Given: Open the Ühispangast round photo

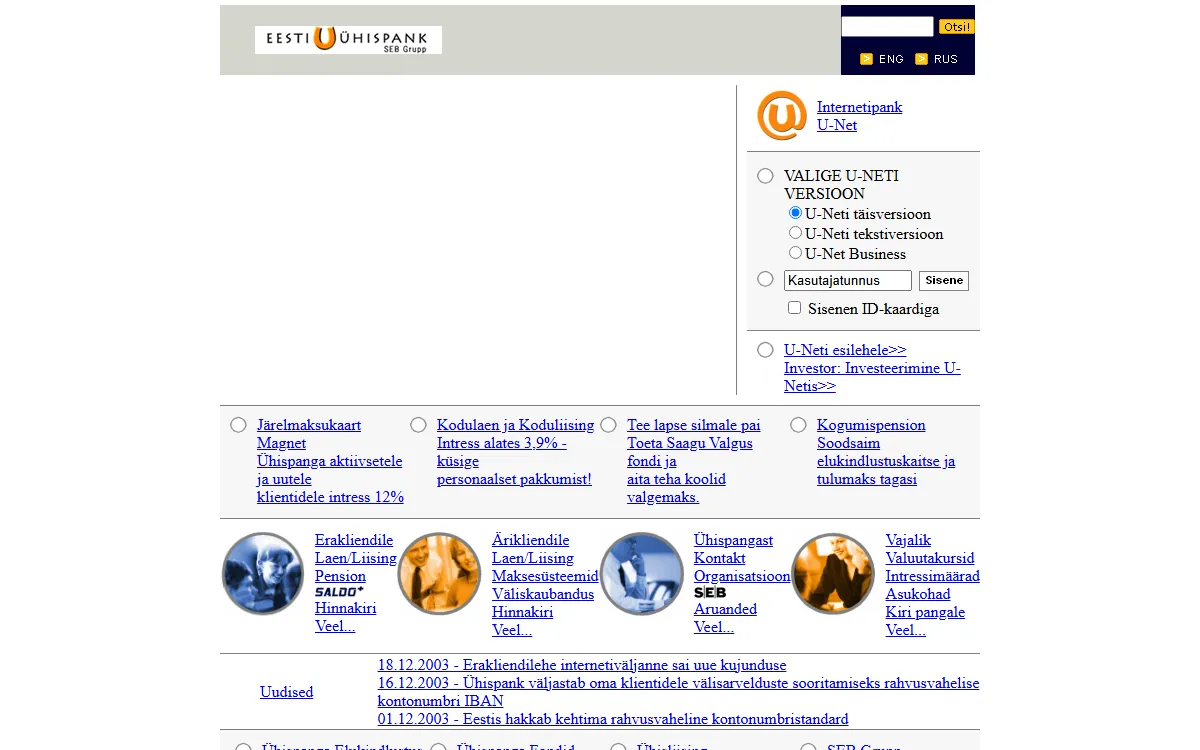Looking at the screenshot, I should coord(642,573).
